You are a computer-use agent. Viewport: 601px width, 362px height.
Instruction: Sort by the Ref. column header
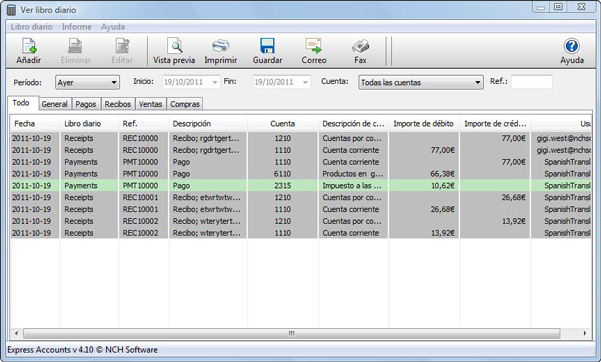(144, 123)
